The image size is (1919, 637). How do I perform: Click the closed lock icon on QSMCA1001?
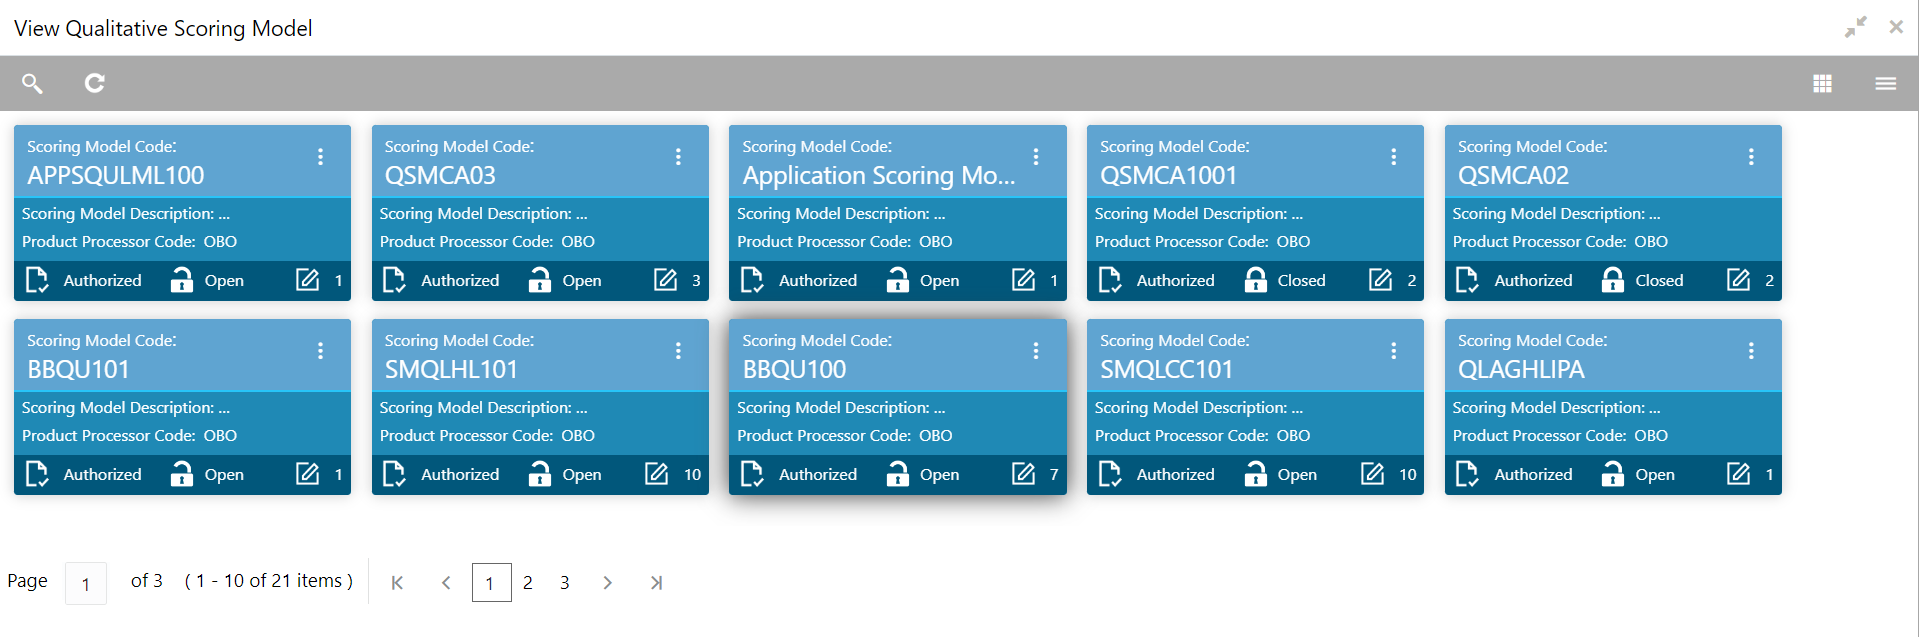[x=1255, y=280]
